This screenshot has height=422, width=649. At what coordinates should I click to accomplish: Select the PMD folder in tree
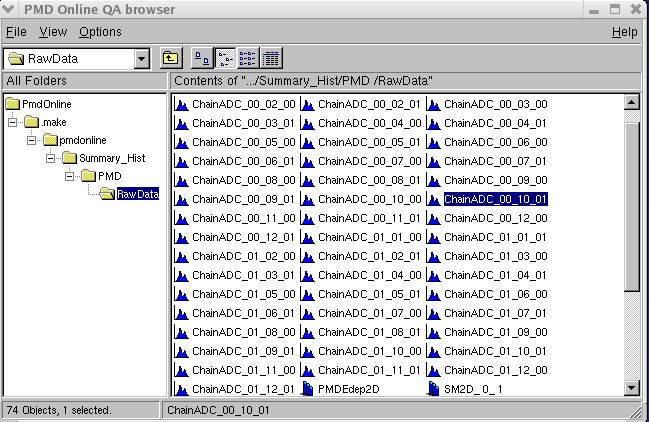point(101,176)
